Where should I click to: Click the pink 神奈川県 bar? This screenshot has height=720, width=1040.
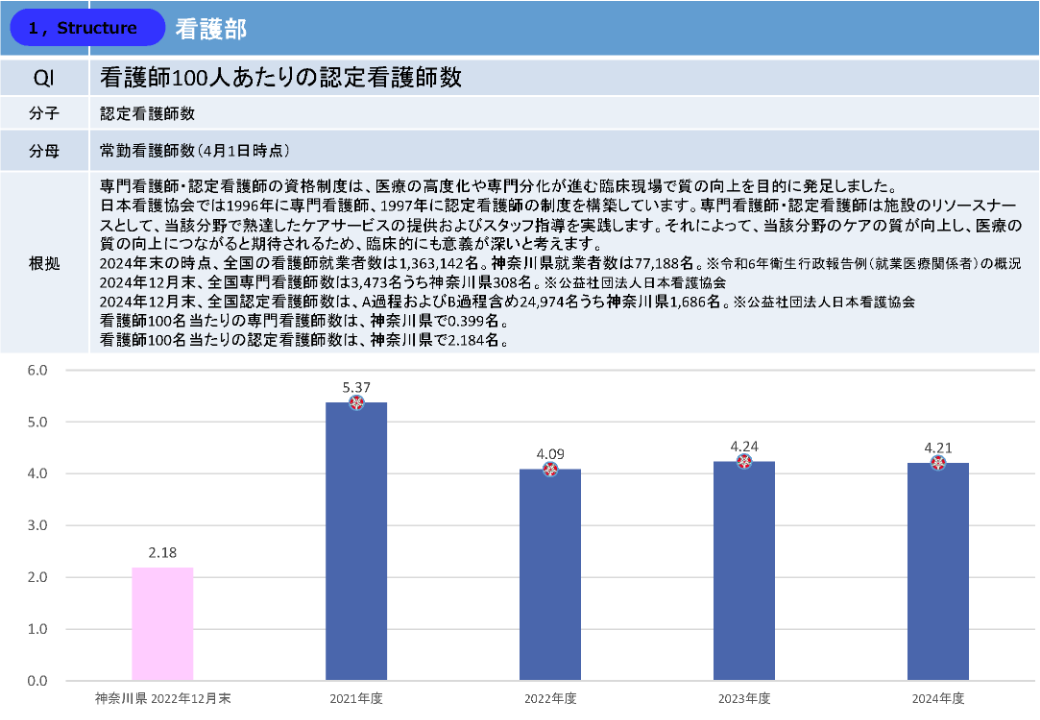tap(162, 624)
